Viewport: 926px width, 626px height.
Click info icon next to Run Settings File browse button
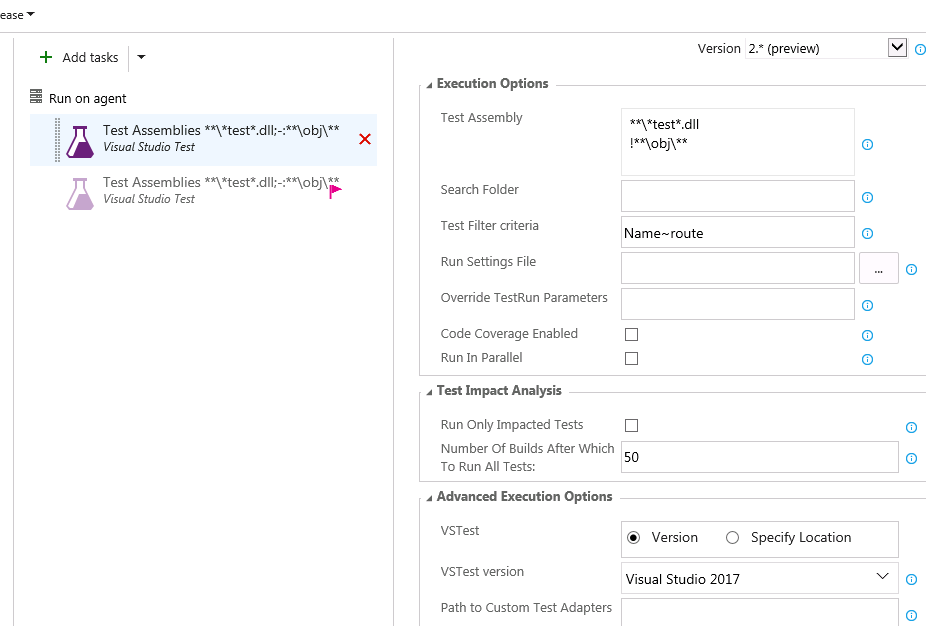coord(911,268)
